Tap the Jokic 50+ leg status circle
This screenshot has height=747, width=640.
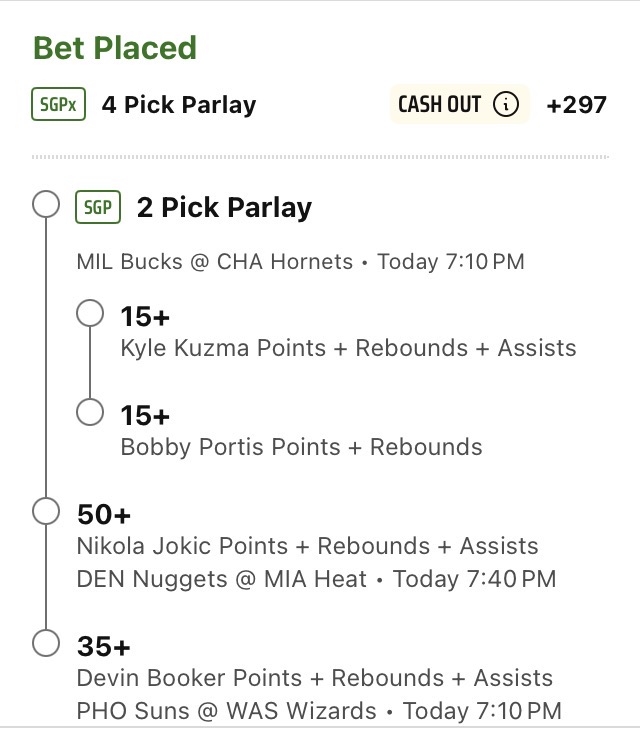tap(46, 511)
